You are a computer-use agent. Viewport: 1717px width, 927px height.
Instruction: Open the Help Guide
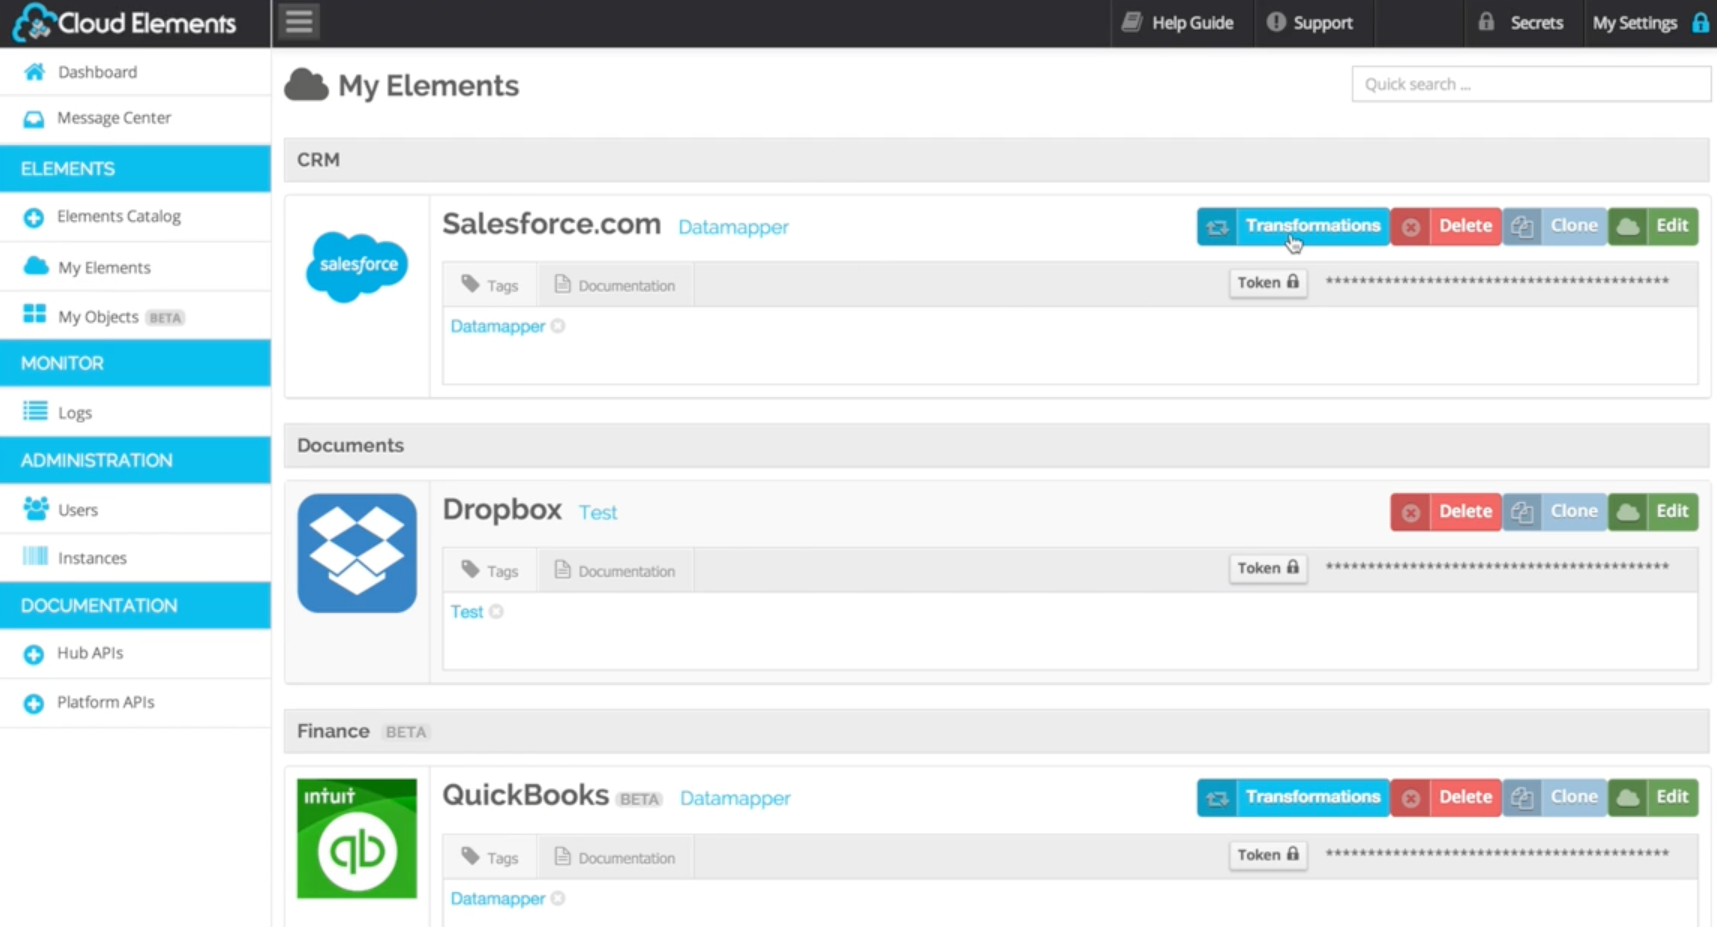click(x=1177, y=22)
